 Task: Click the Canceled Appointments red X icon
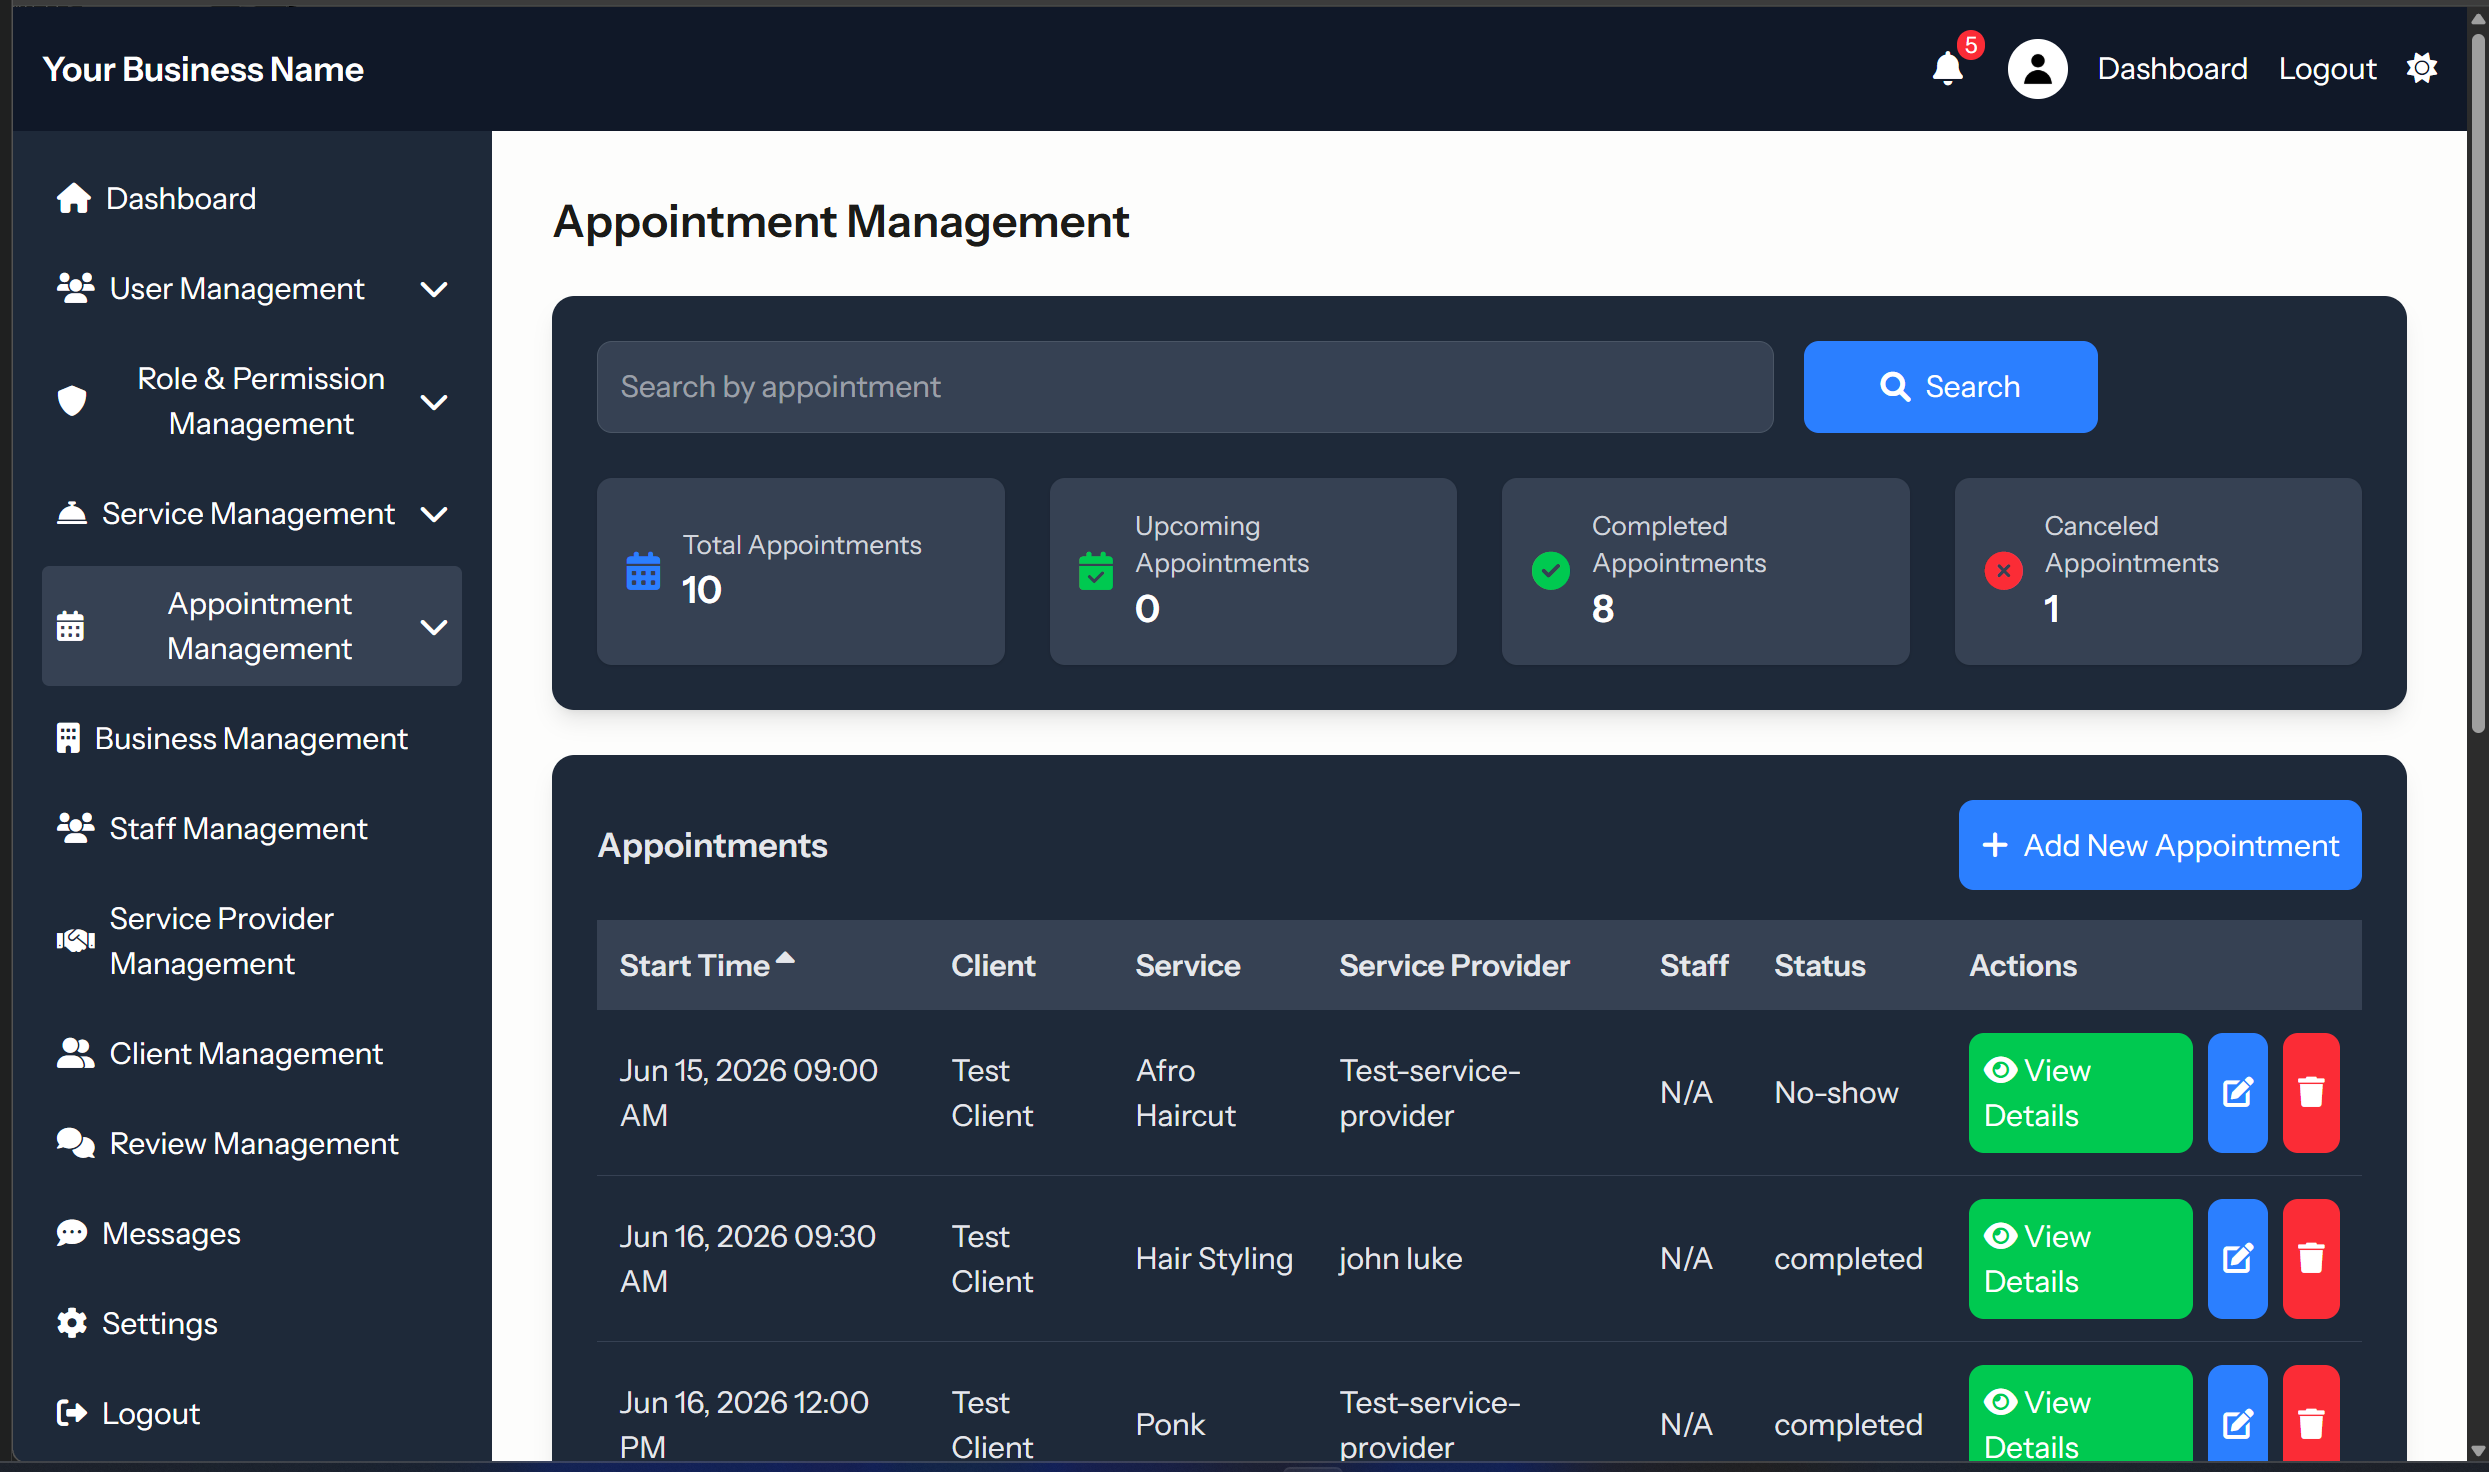2003,571
